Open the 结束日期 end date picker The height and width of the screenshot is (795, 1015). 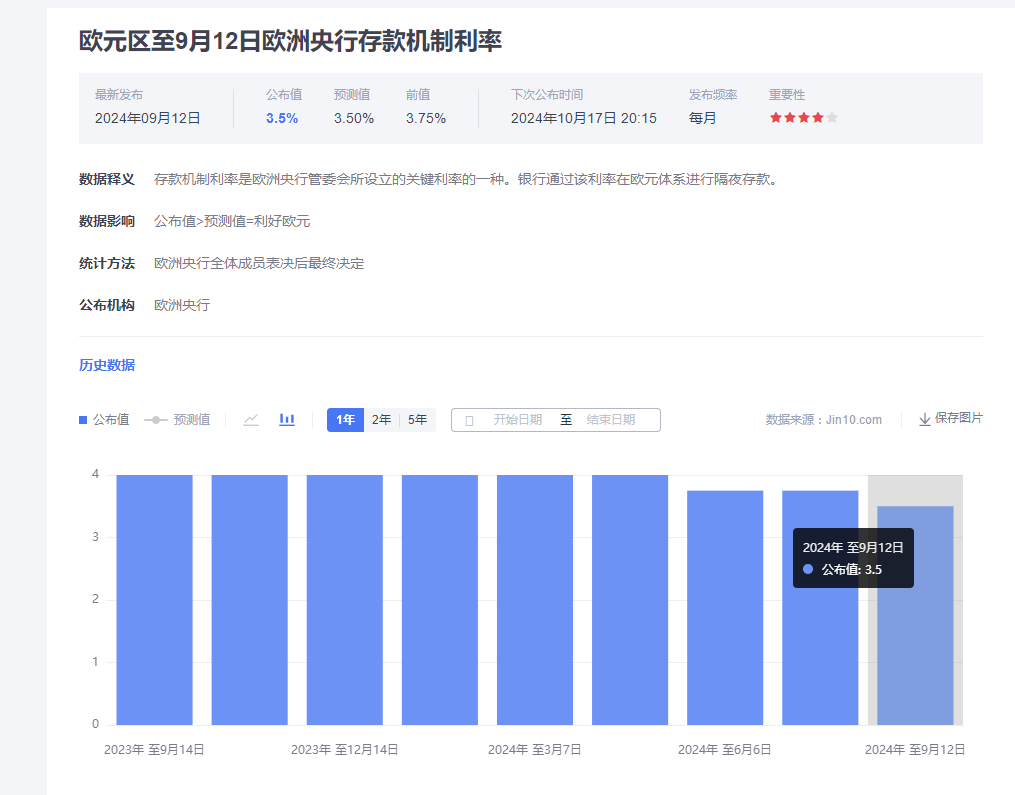click(610, 420)
